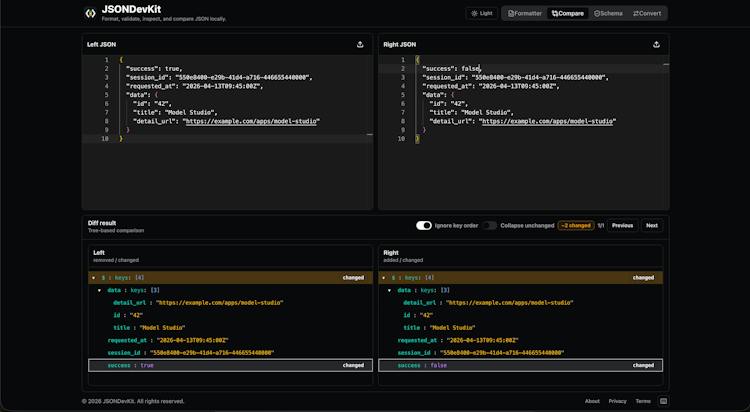This screenshot has width=750, height=412.
Task: Switch to the Compare tab
Action: pos(568,13)
